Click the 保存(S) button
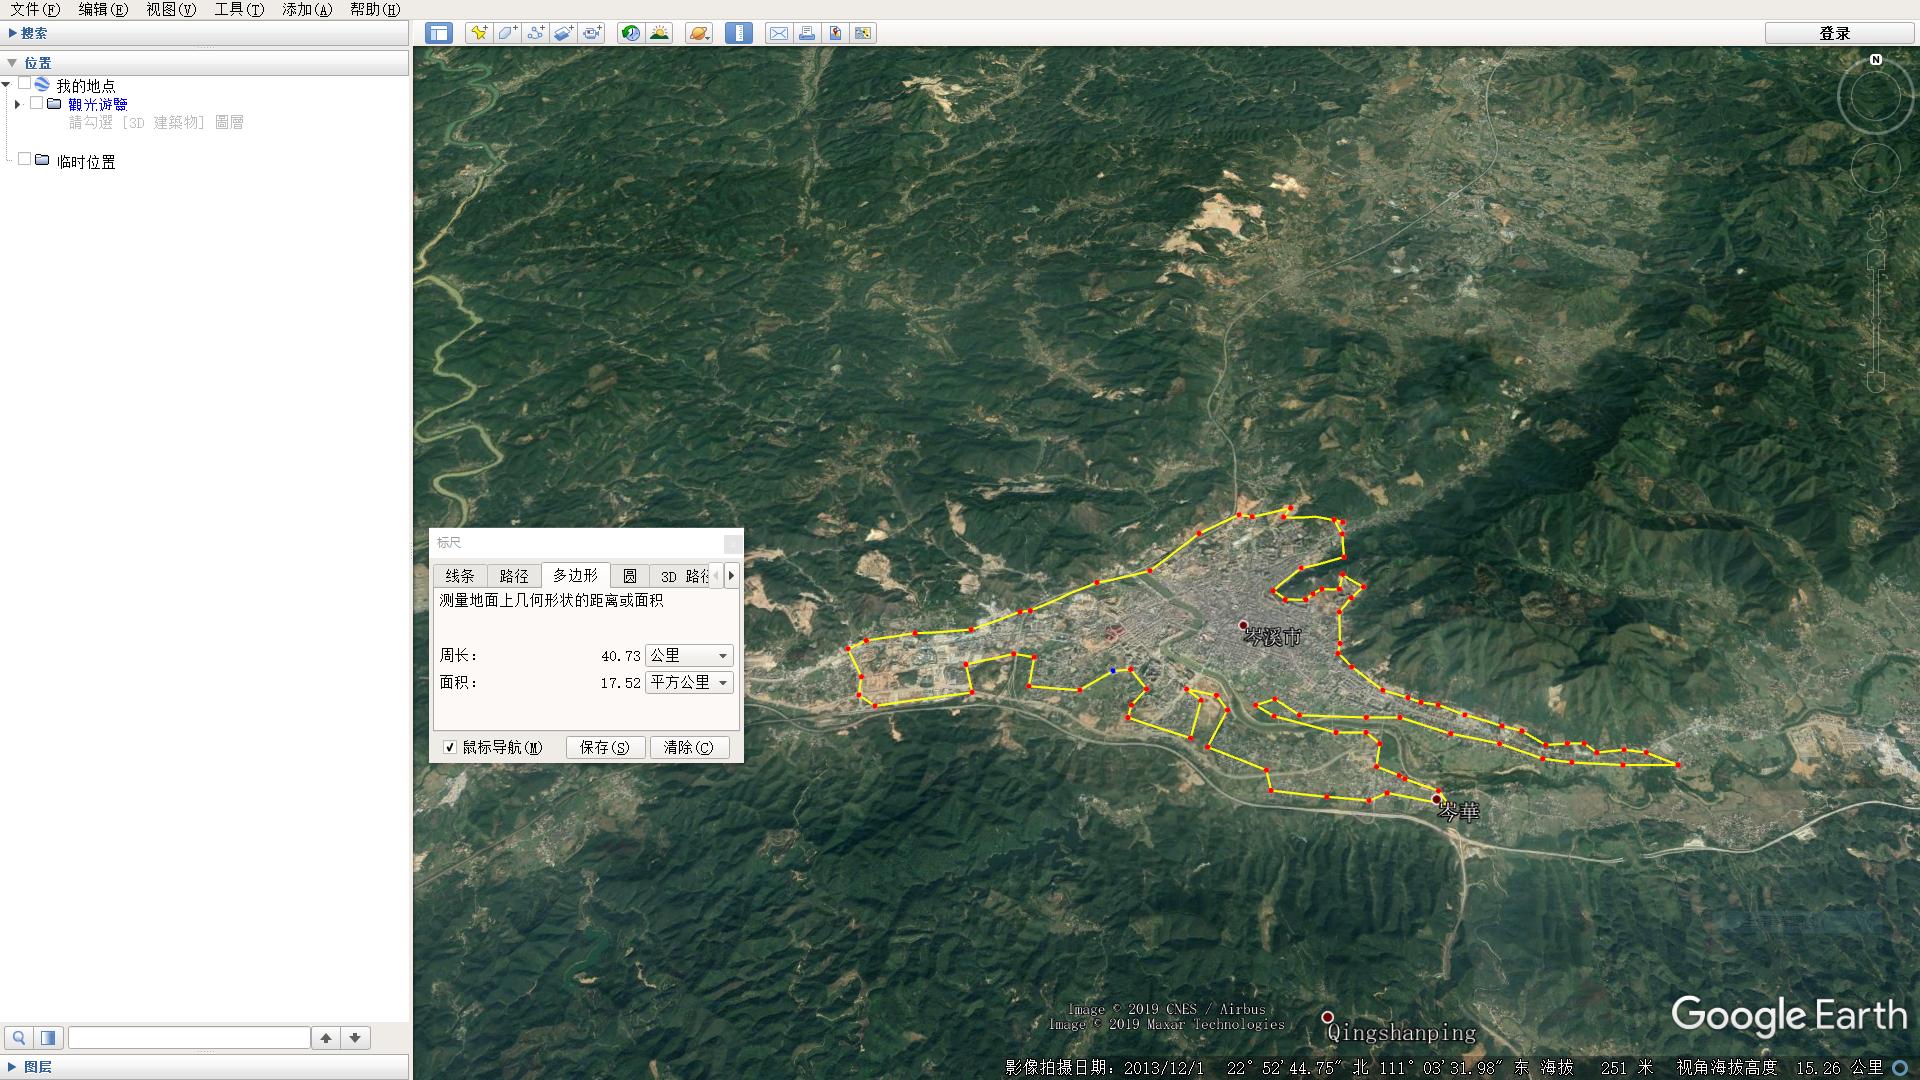The image size is (1920, 1080). coord(605,747)
